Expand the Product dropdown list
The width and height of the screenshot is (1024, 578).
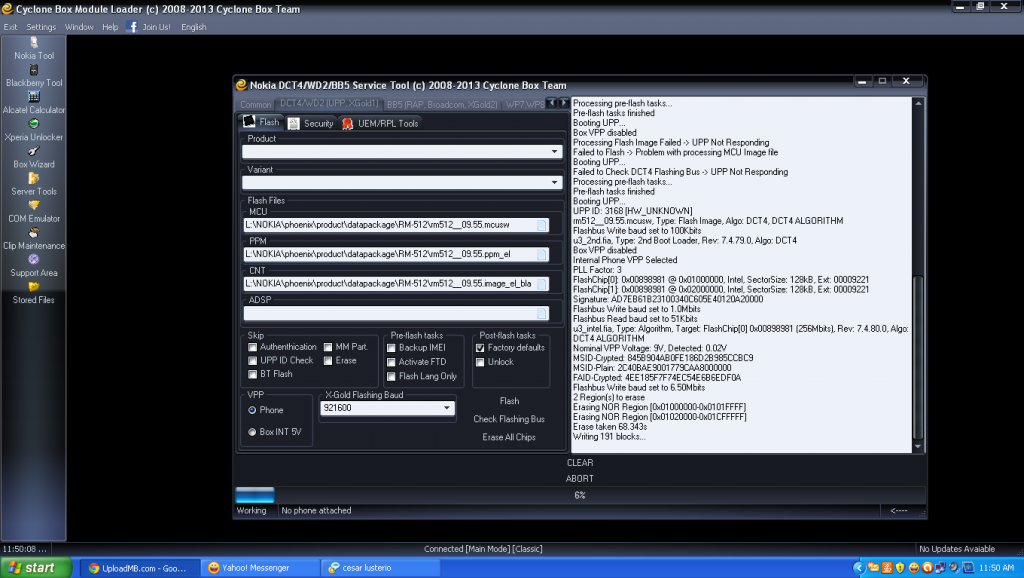pos(555,152)
